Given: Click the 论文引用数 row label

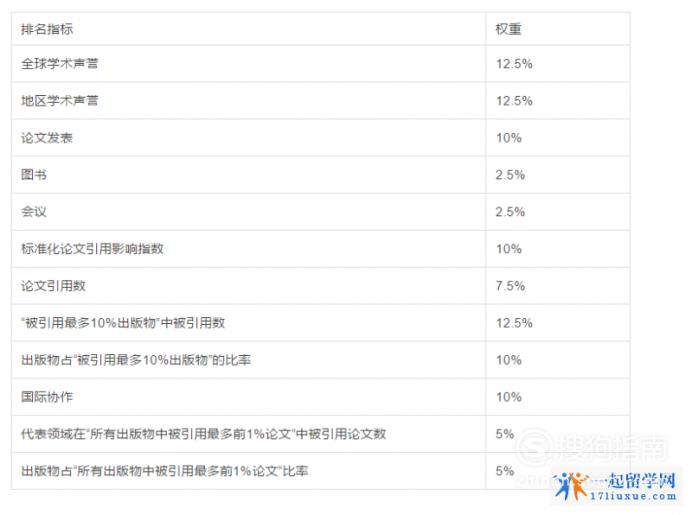Looking at the screenshot, I should pos(53,286).
